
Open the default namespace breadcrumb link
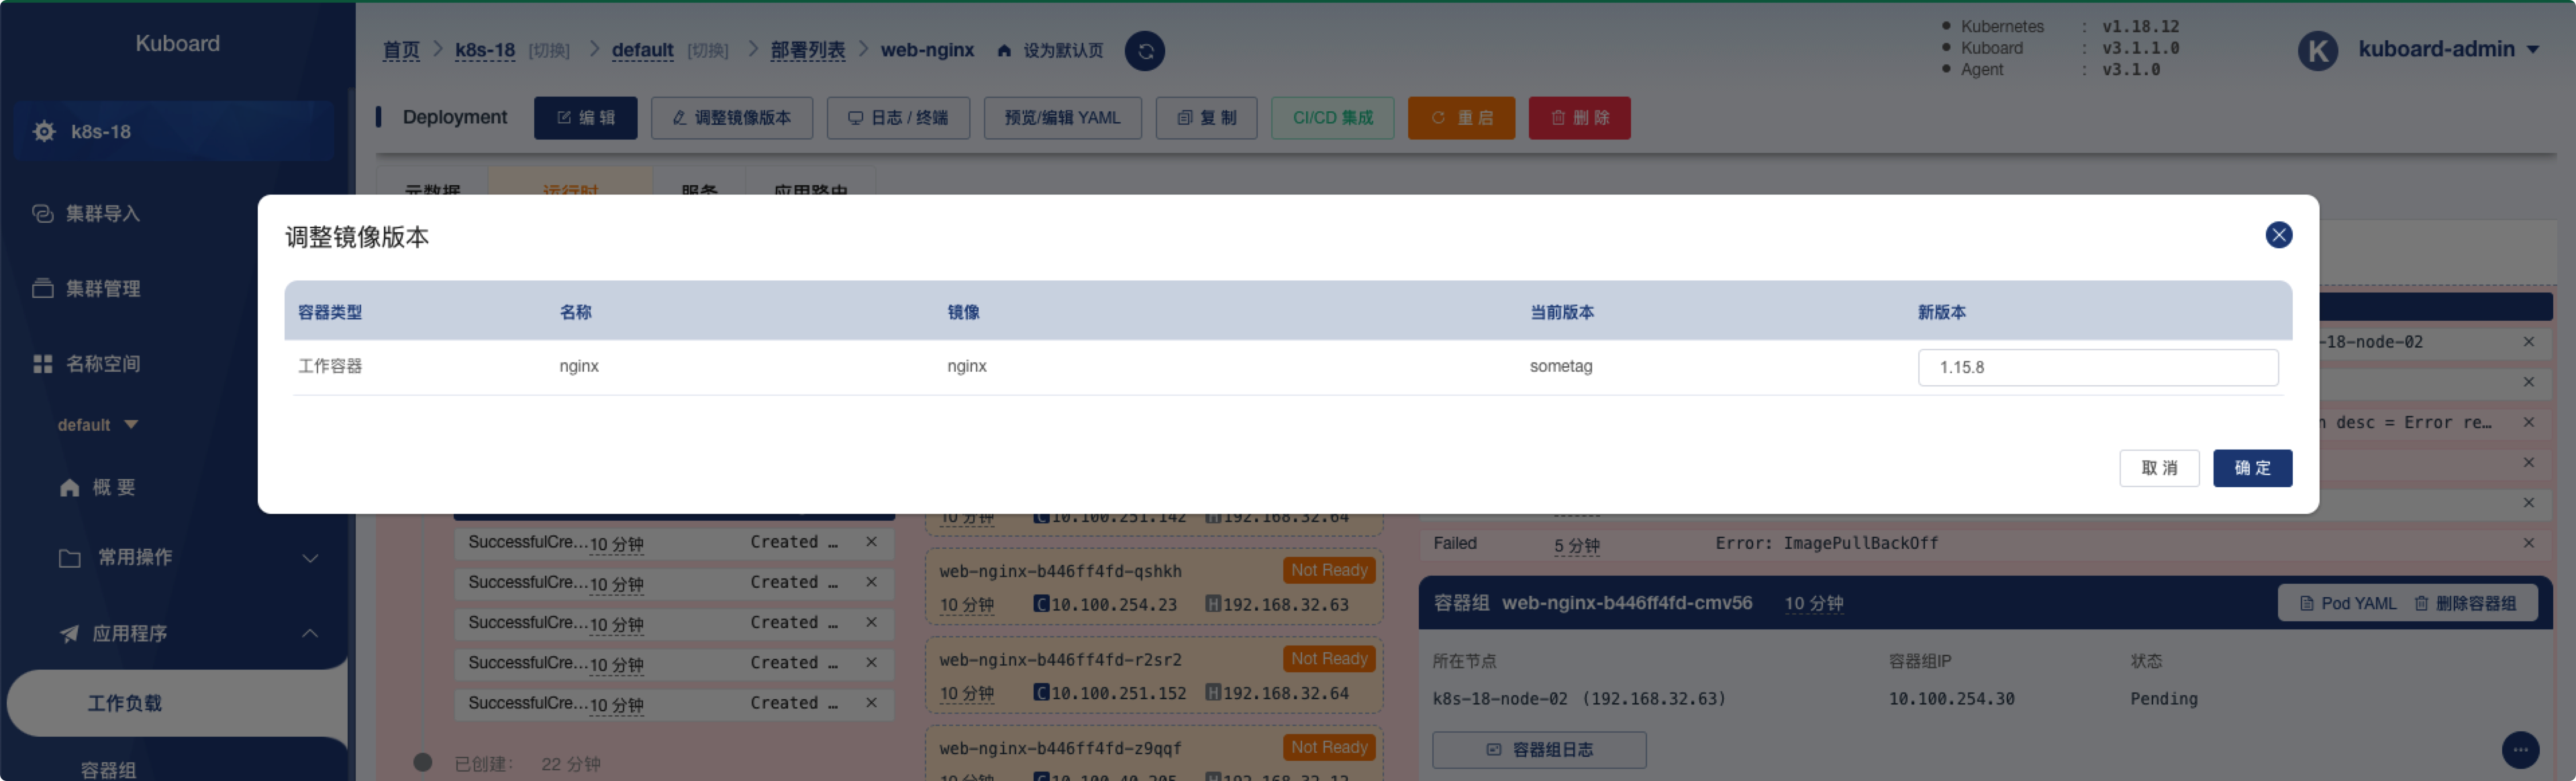point(642,50)
